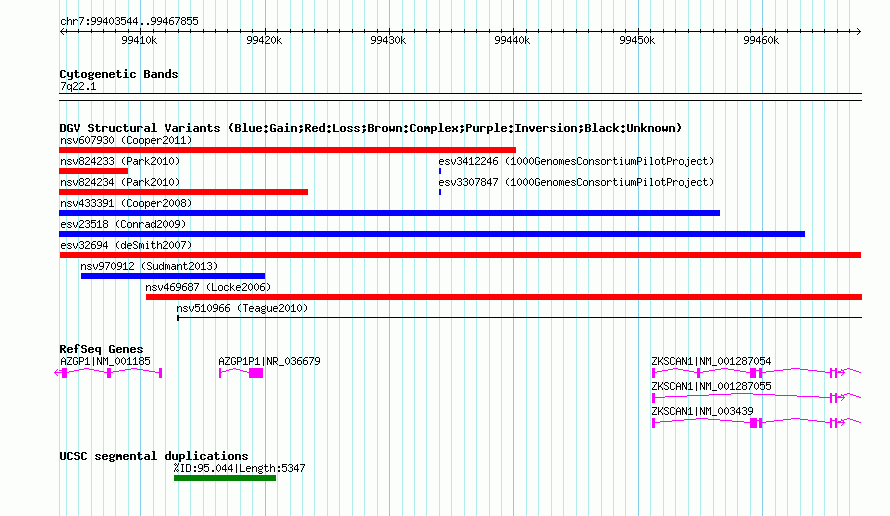Click the 99420k ruler tick label
The height and width of the screenshot is (516, 890).
coord(264,40)
